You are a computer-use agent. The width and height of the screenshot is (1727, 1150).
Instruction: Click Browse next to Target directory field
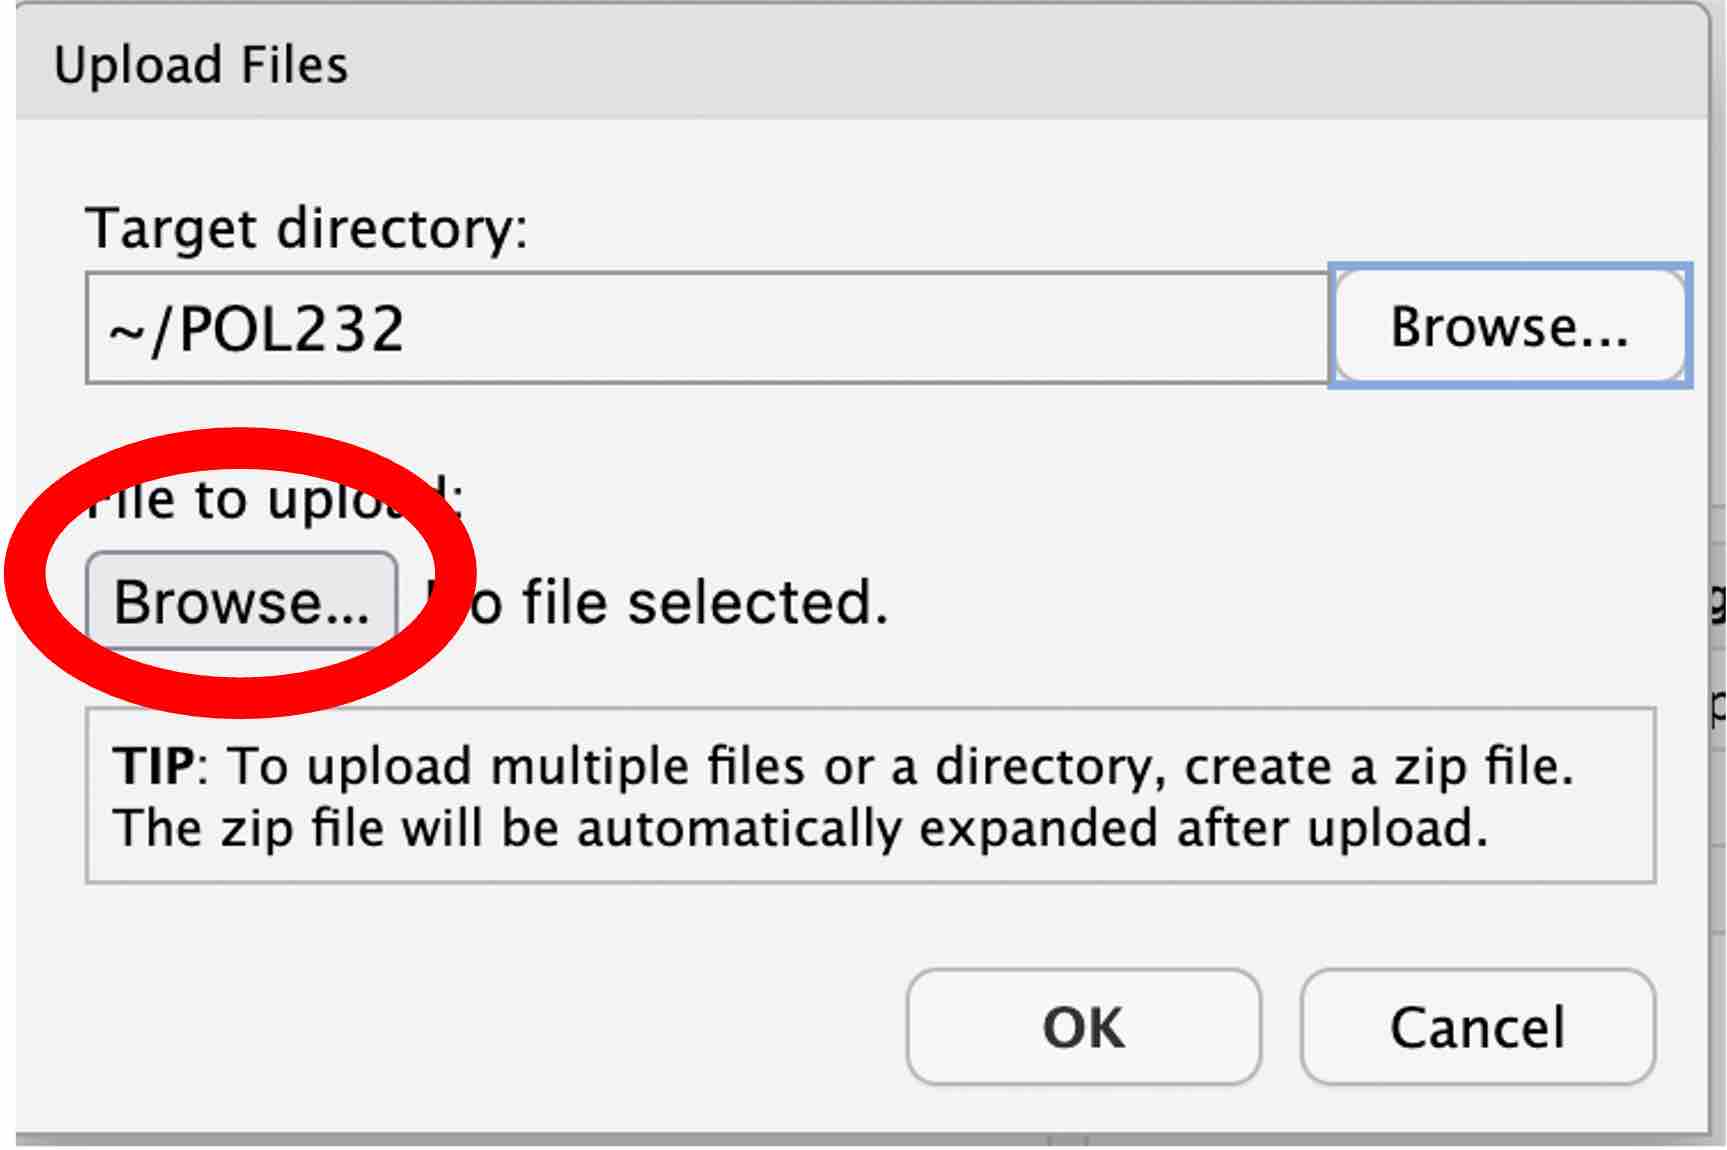1510,326
